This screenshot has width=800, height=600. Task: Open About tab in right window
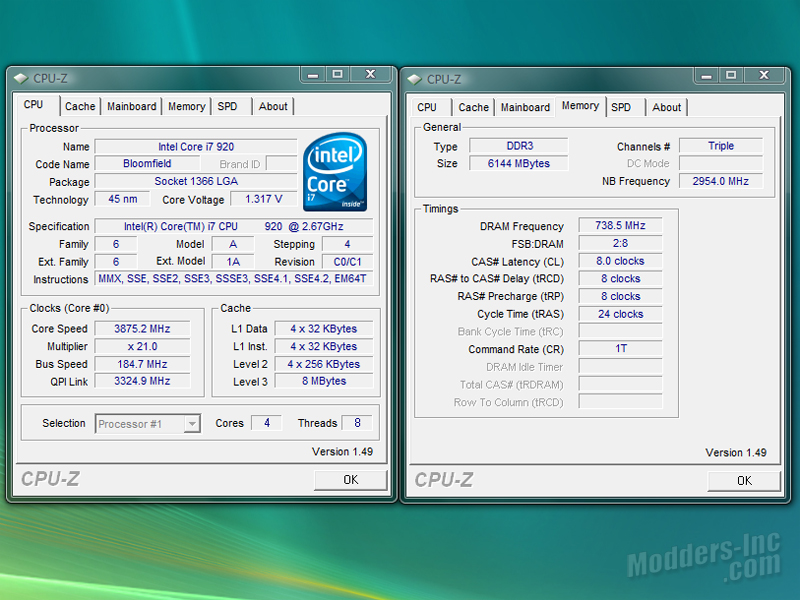coord(667,107)
